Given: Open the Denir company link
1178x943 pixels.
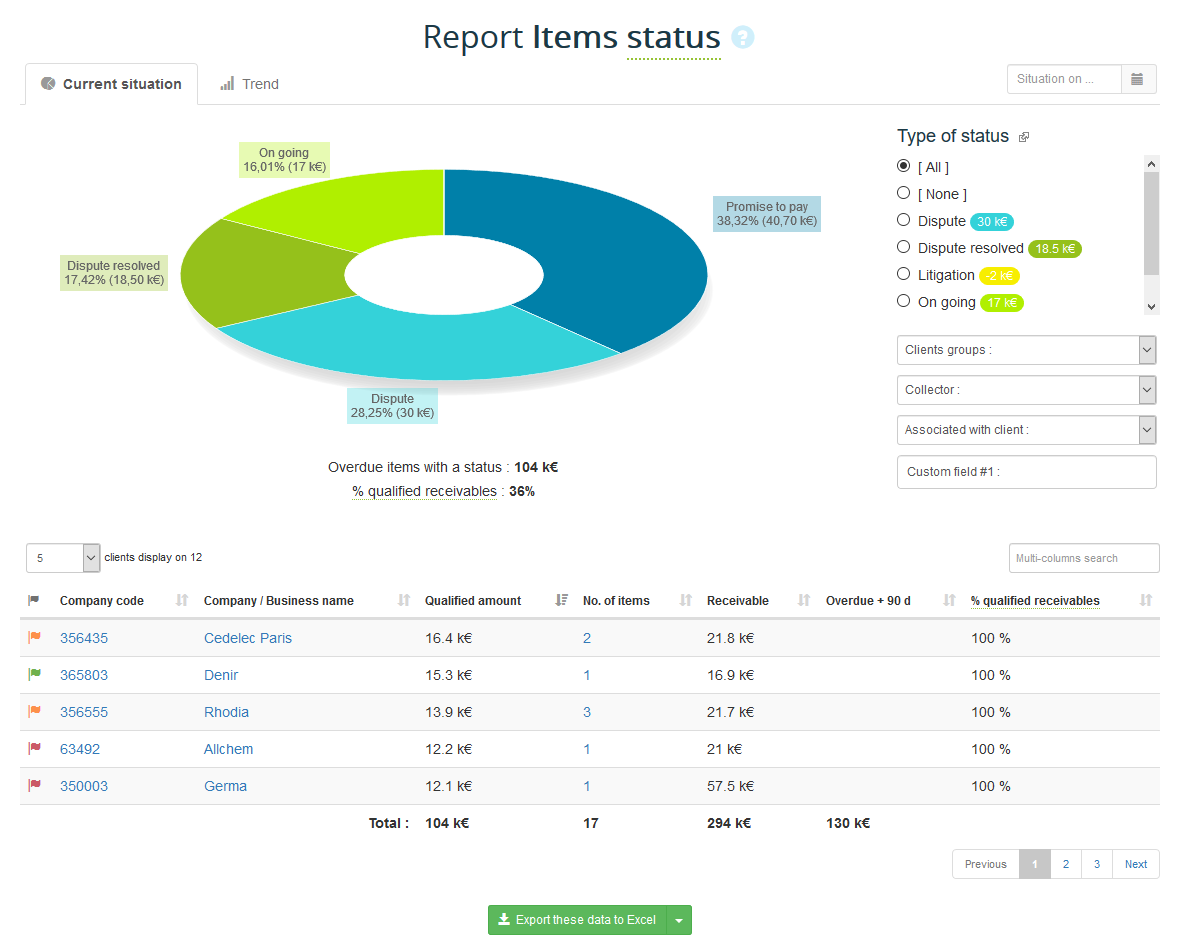Looking at the screenshot, I should pyautogui.click(x=221, y=675).
